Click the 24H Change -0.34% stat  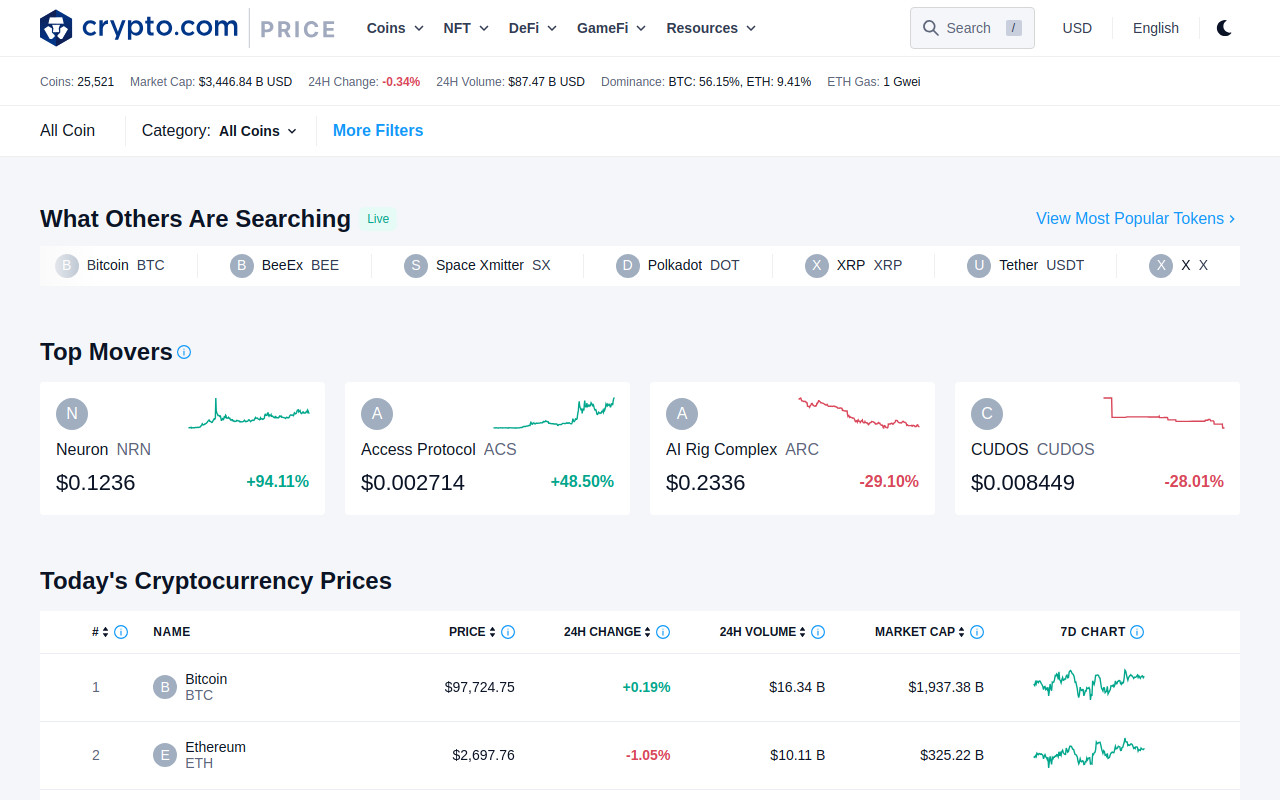[x=364, y=82]
